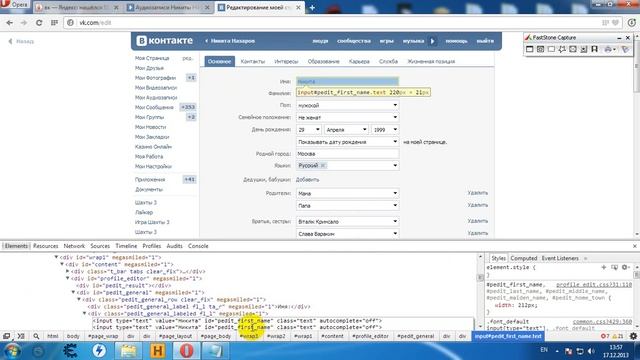
Task: Click the VK music play button icon
Action: point(433,41)
